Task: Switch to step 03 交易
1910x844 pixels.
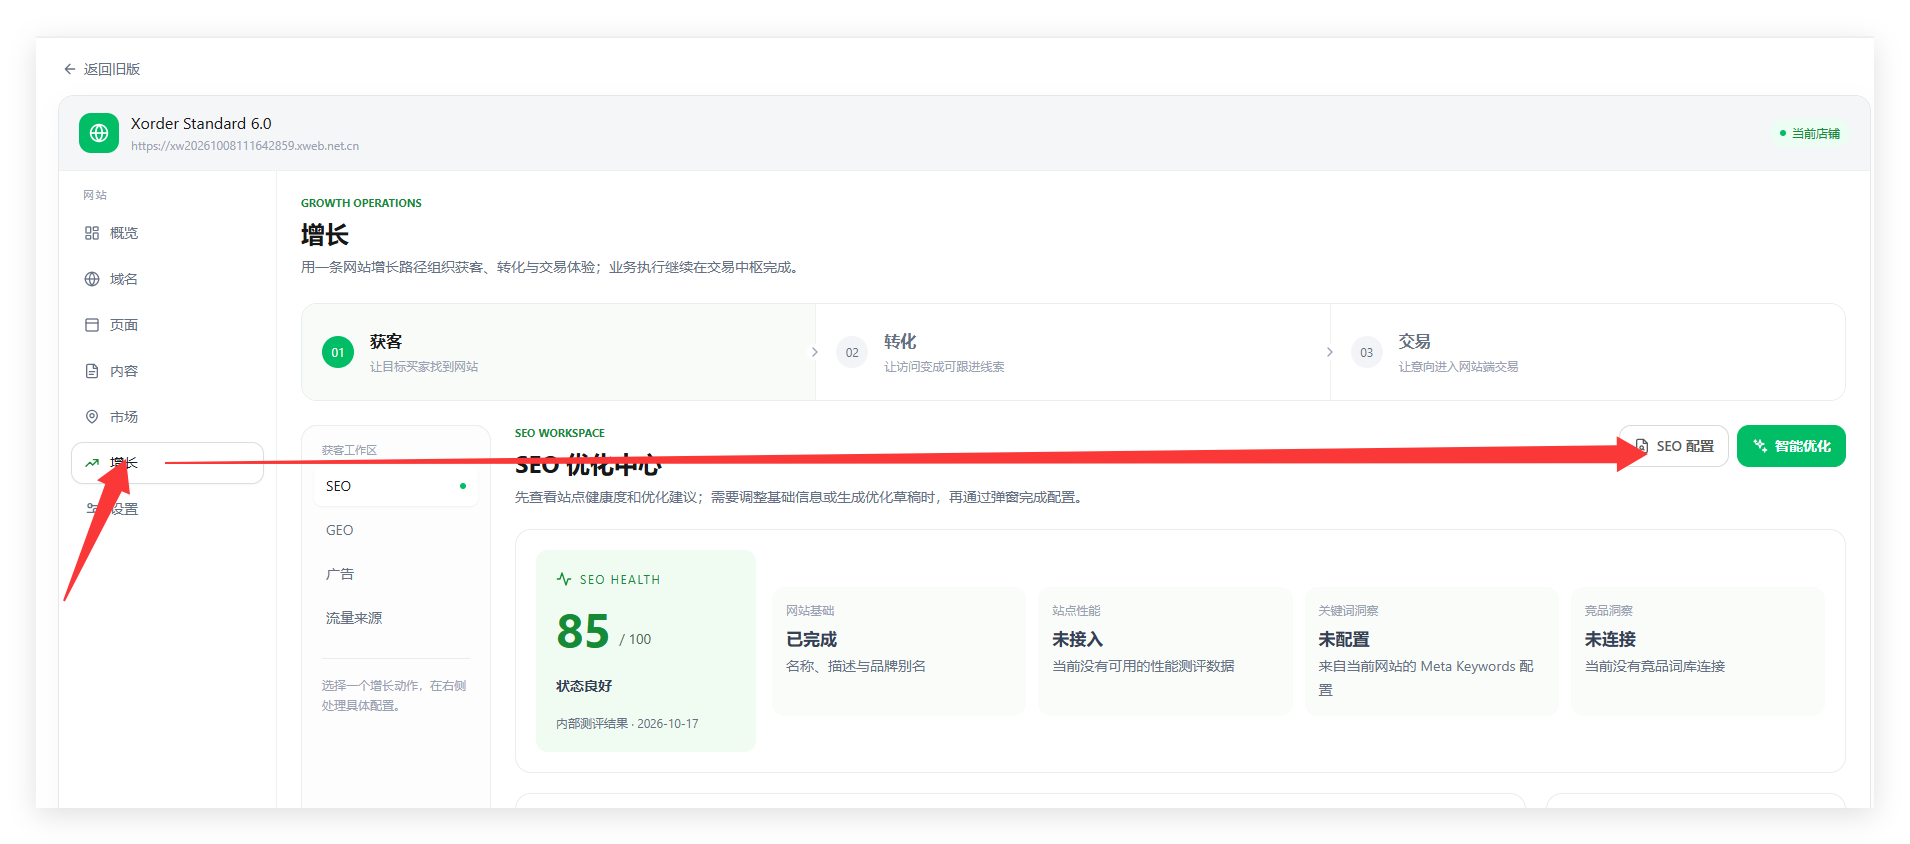Action: tap(1588, 352)
